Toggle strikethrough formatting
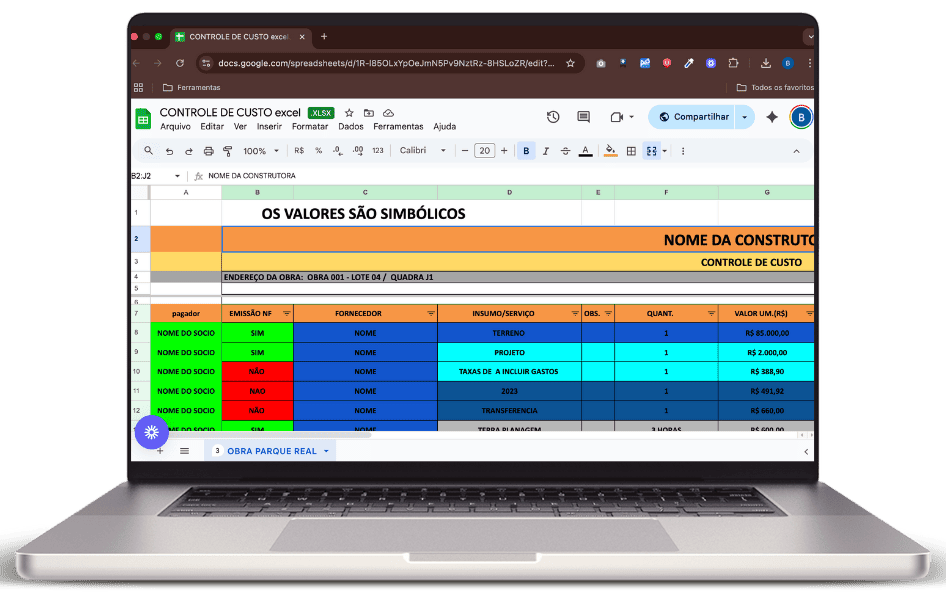Image resolution: width=946 pixels, height=593 pixels. click(566, 151)
